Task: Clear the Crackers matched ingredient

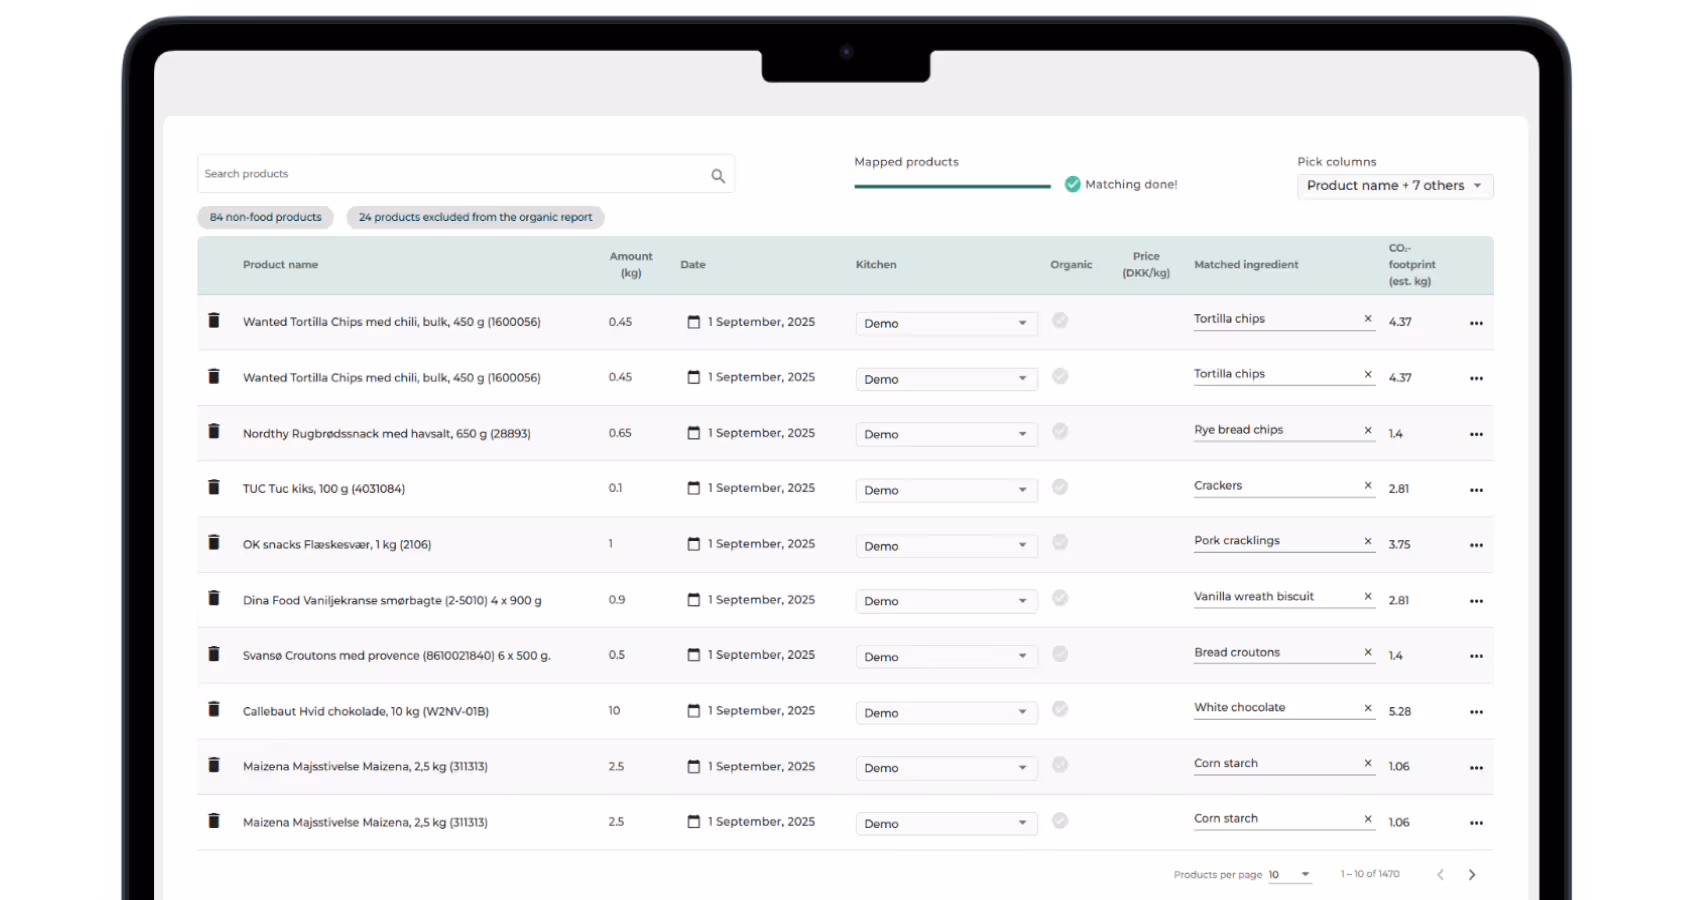Action: (x=1368, y=486)
